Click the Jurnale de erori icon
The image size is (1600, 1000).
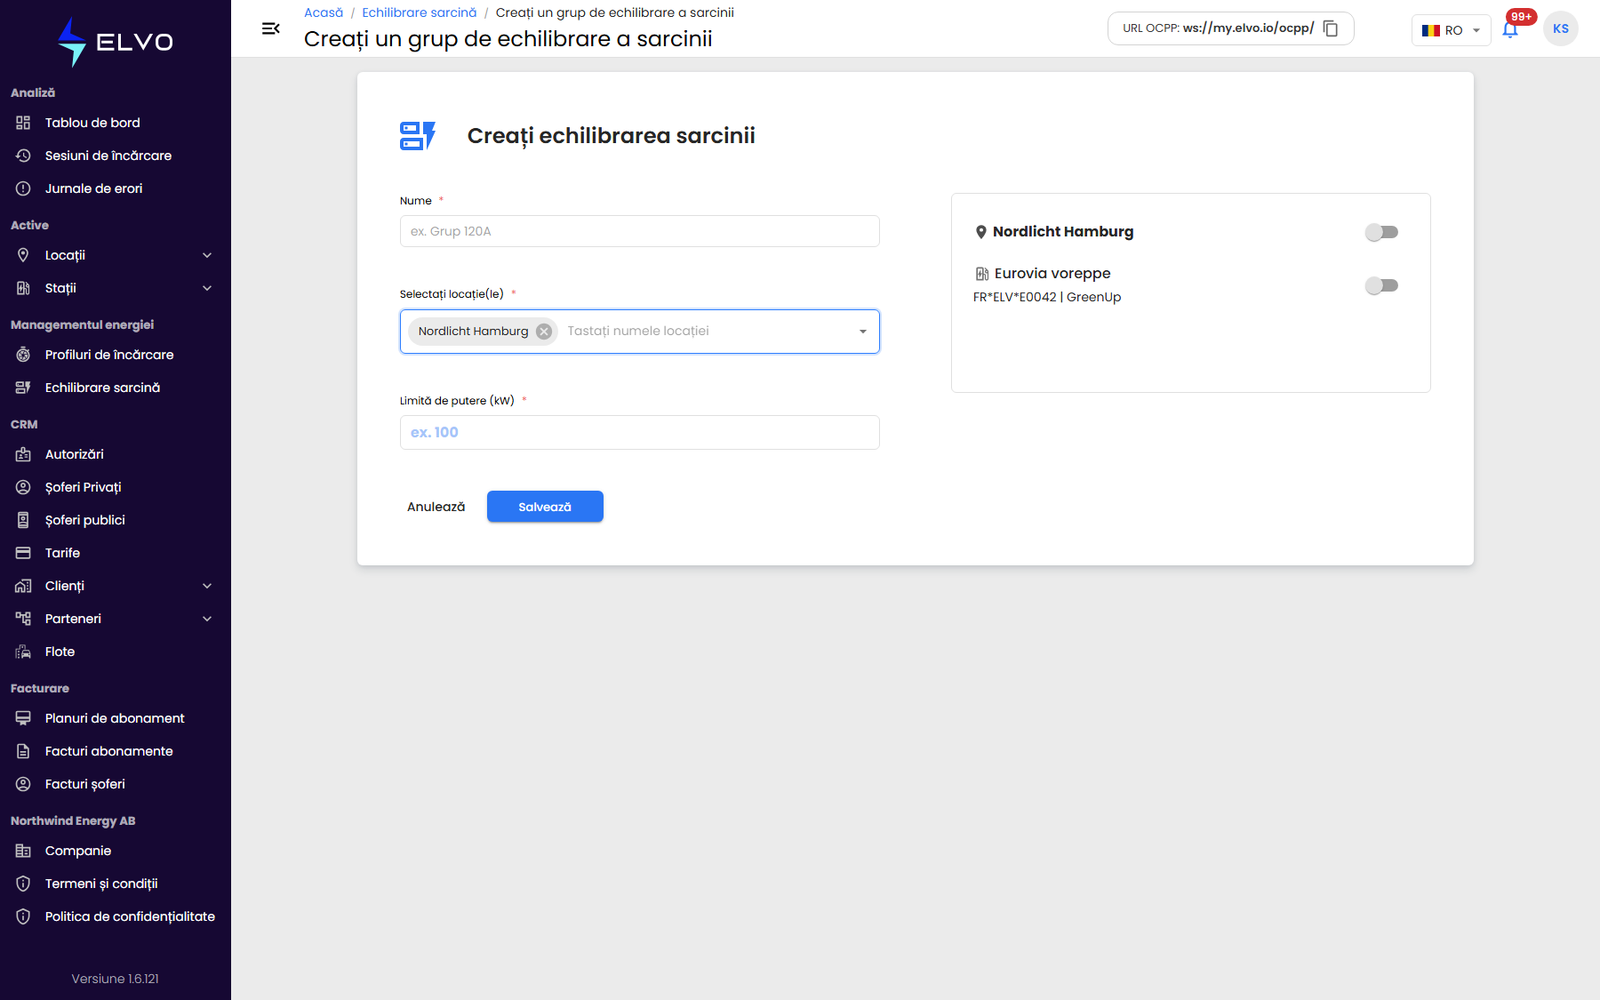(23, 189)
